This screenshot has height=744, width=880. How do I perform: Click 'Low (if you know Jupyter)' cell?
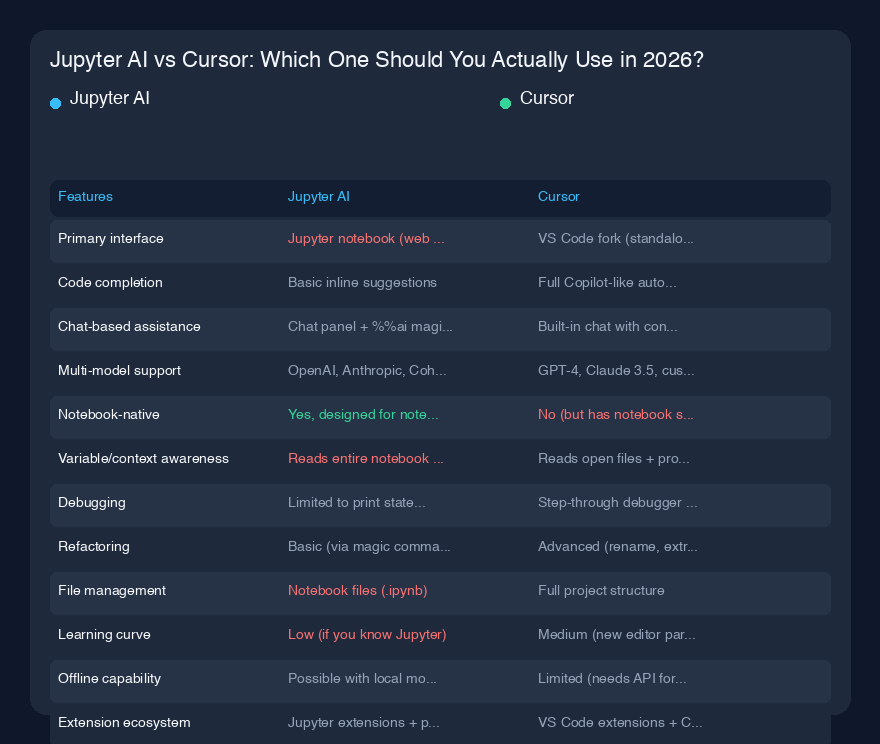pos(367,635)
